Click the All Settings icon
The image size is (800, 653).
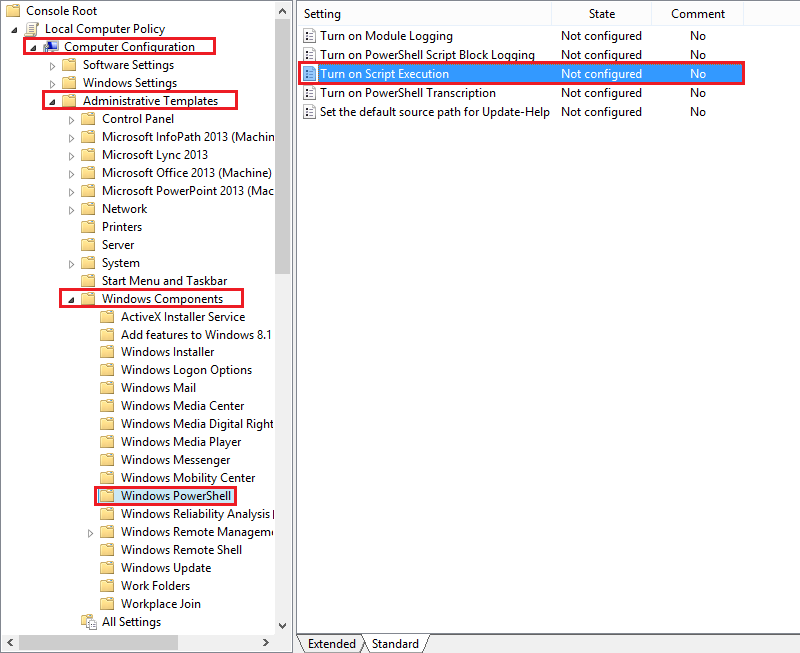[x=88, y=621]
